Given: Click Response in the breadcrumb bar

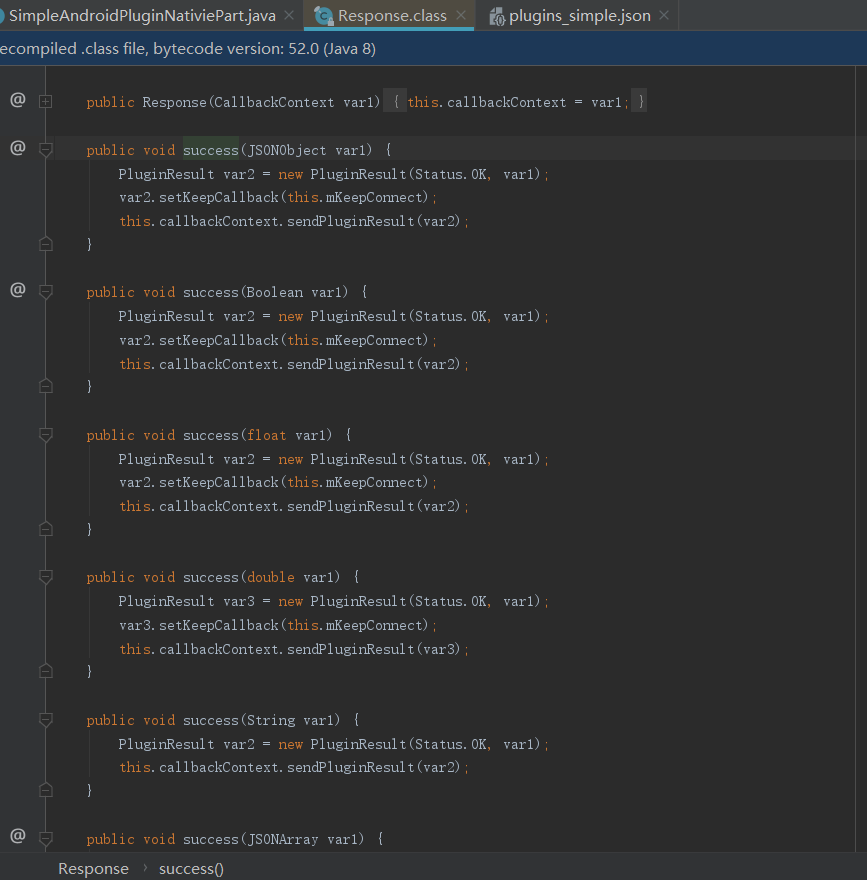Looking at the screenshot, I should (x=93, y=868).
